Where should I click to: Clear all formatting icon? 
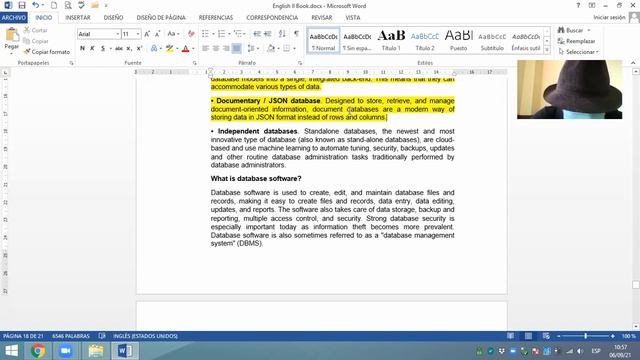(191, 34)
